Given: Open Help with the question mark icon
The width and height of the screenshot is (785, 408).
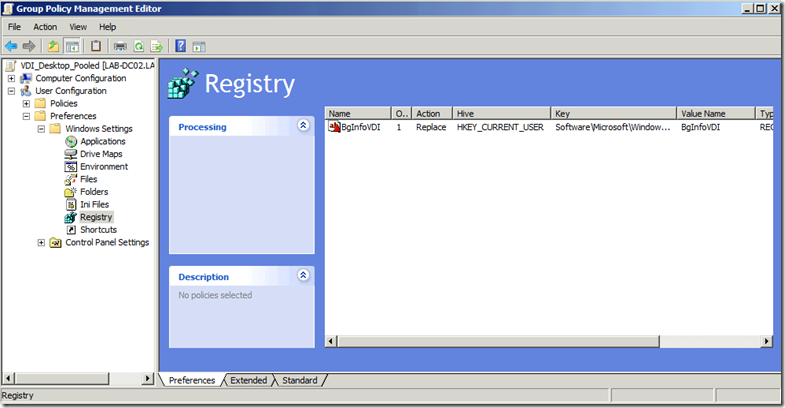Looking at the screenshot, I should point(181,47).
